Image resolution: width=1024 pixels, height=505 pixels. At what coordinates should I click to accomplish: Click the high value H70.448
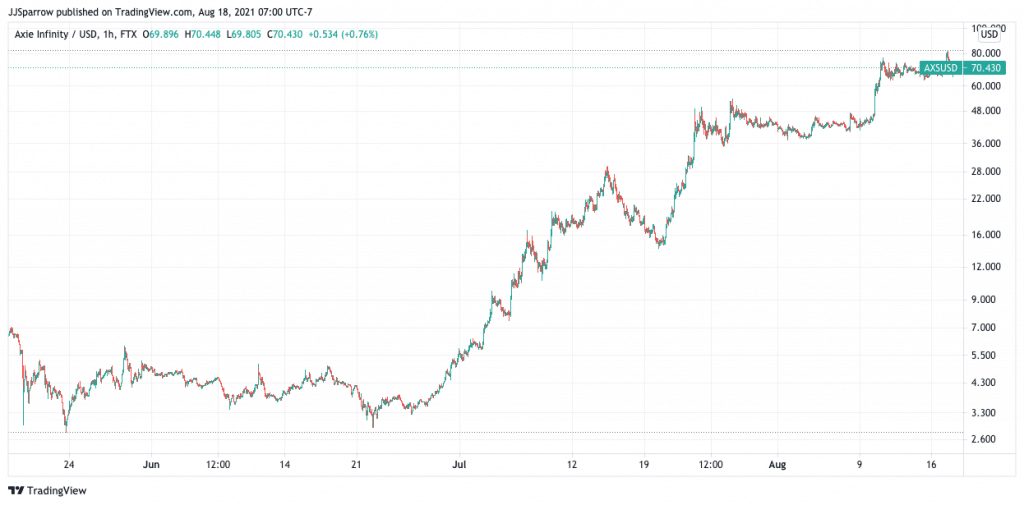[x=202, y=34]
